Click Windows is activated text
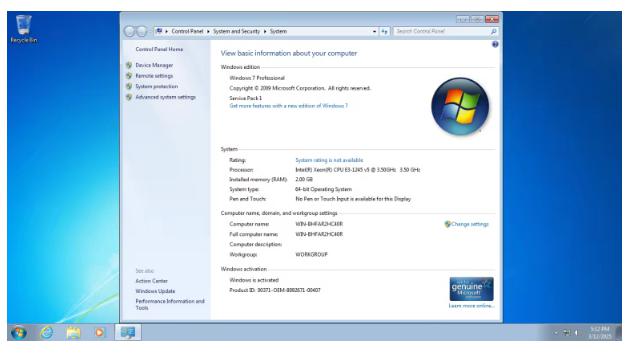Viewport: 629px width, 361px height. point(254,280)
